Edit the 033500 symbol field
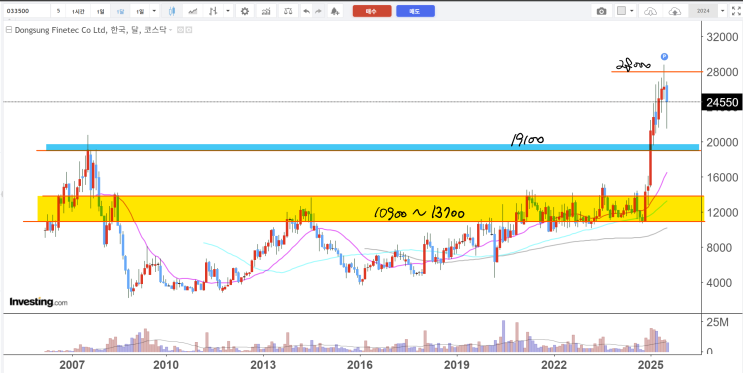 [x=26, y=10]
